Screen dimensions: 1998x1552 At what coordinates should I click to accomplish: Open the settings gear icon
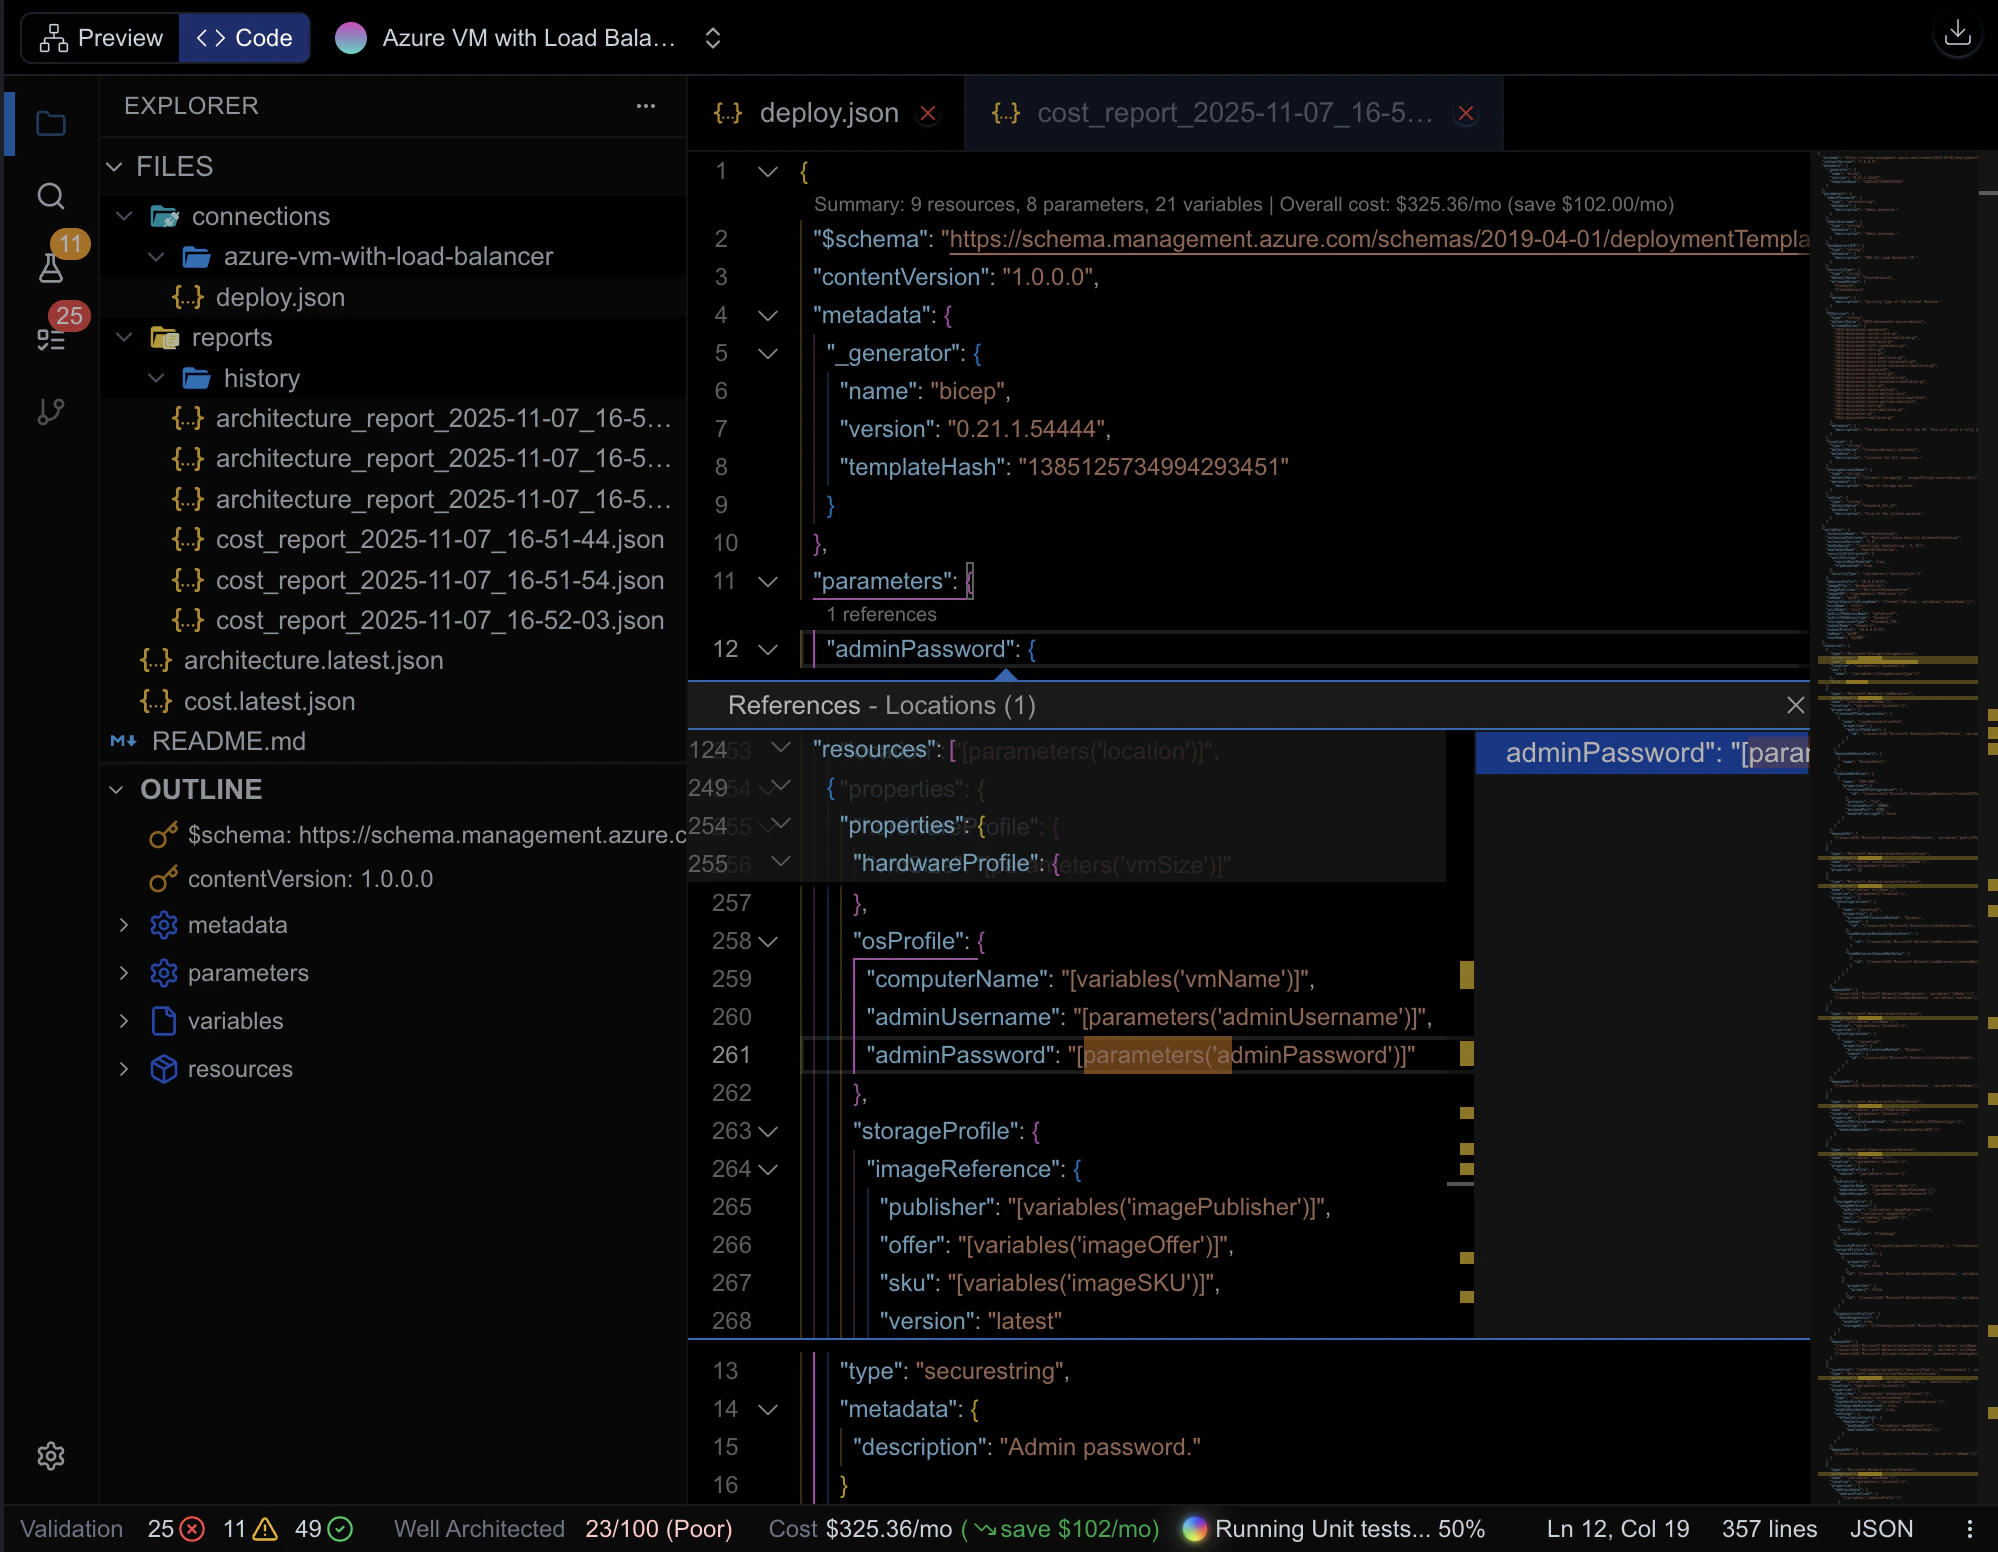[x=51, y=1456]
